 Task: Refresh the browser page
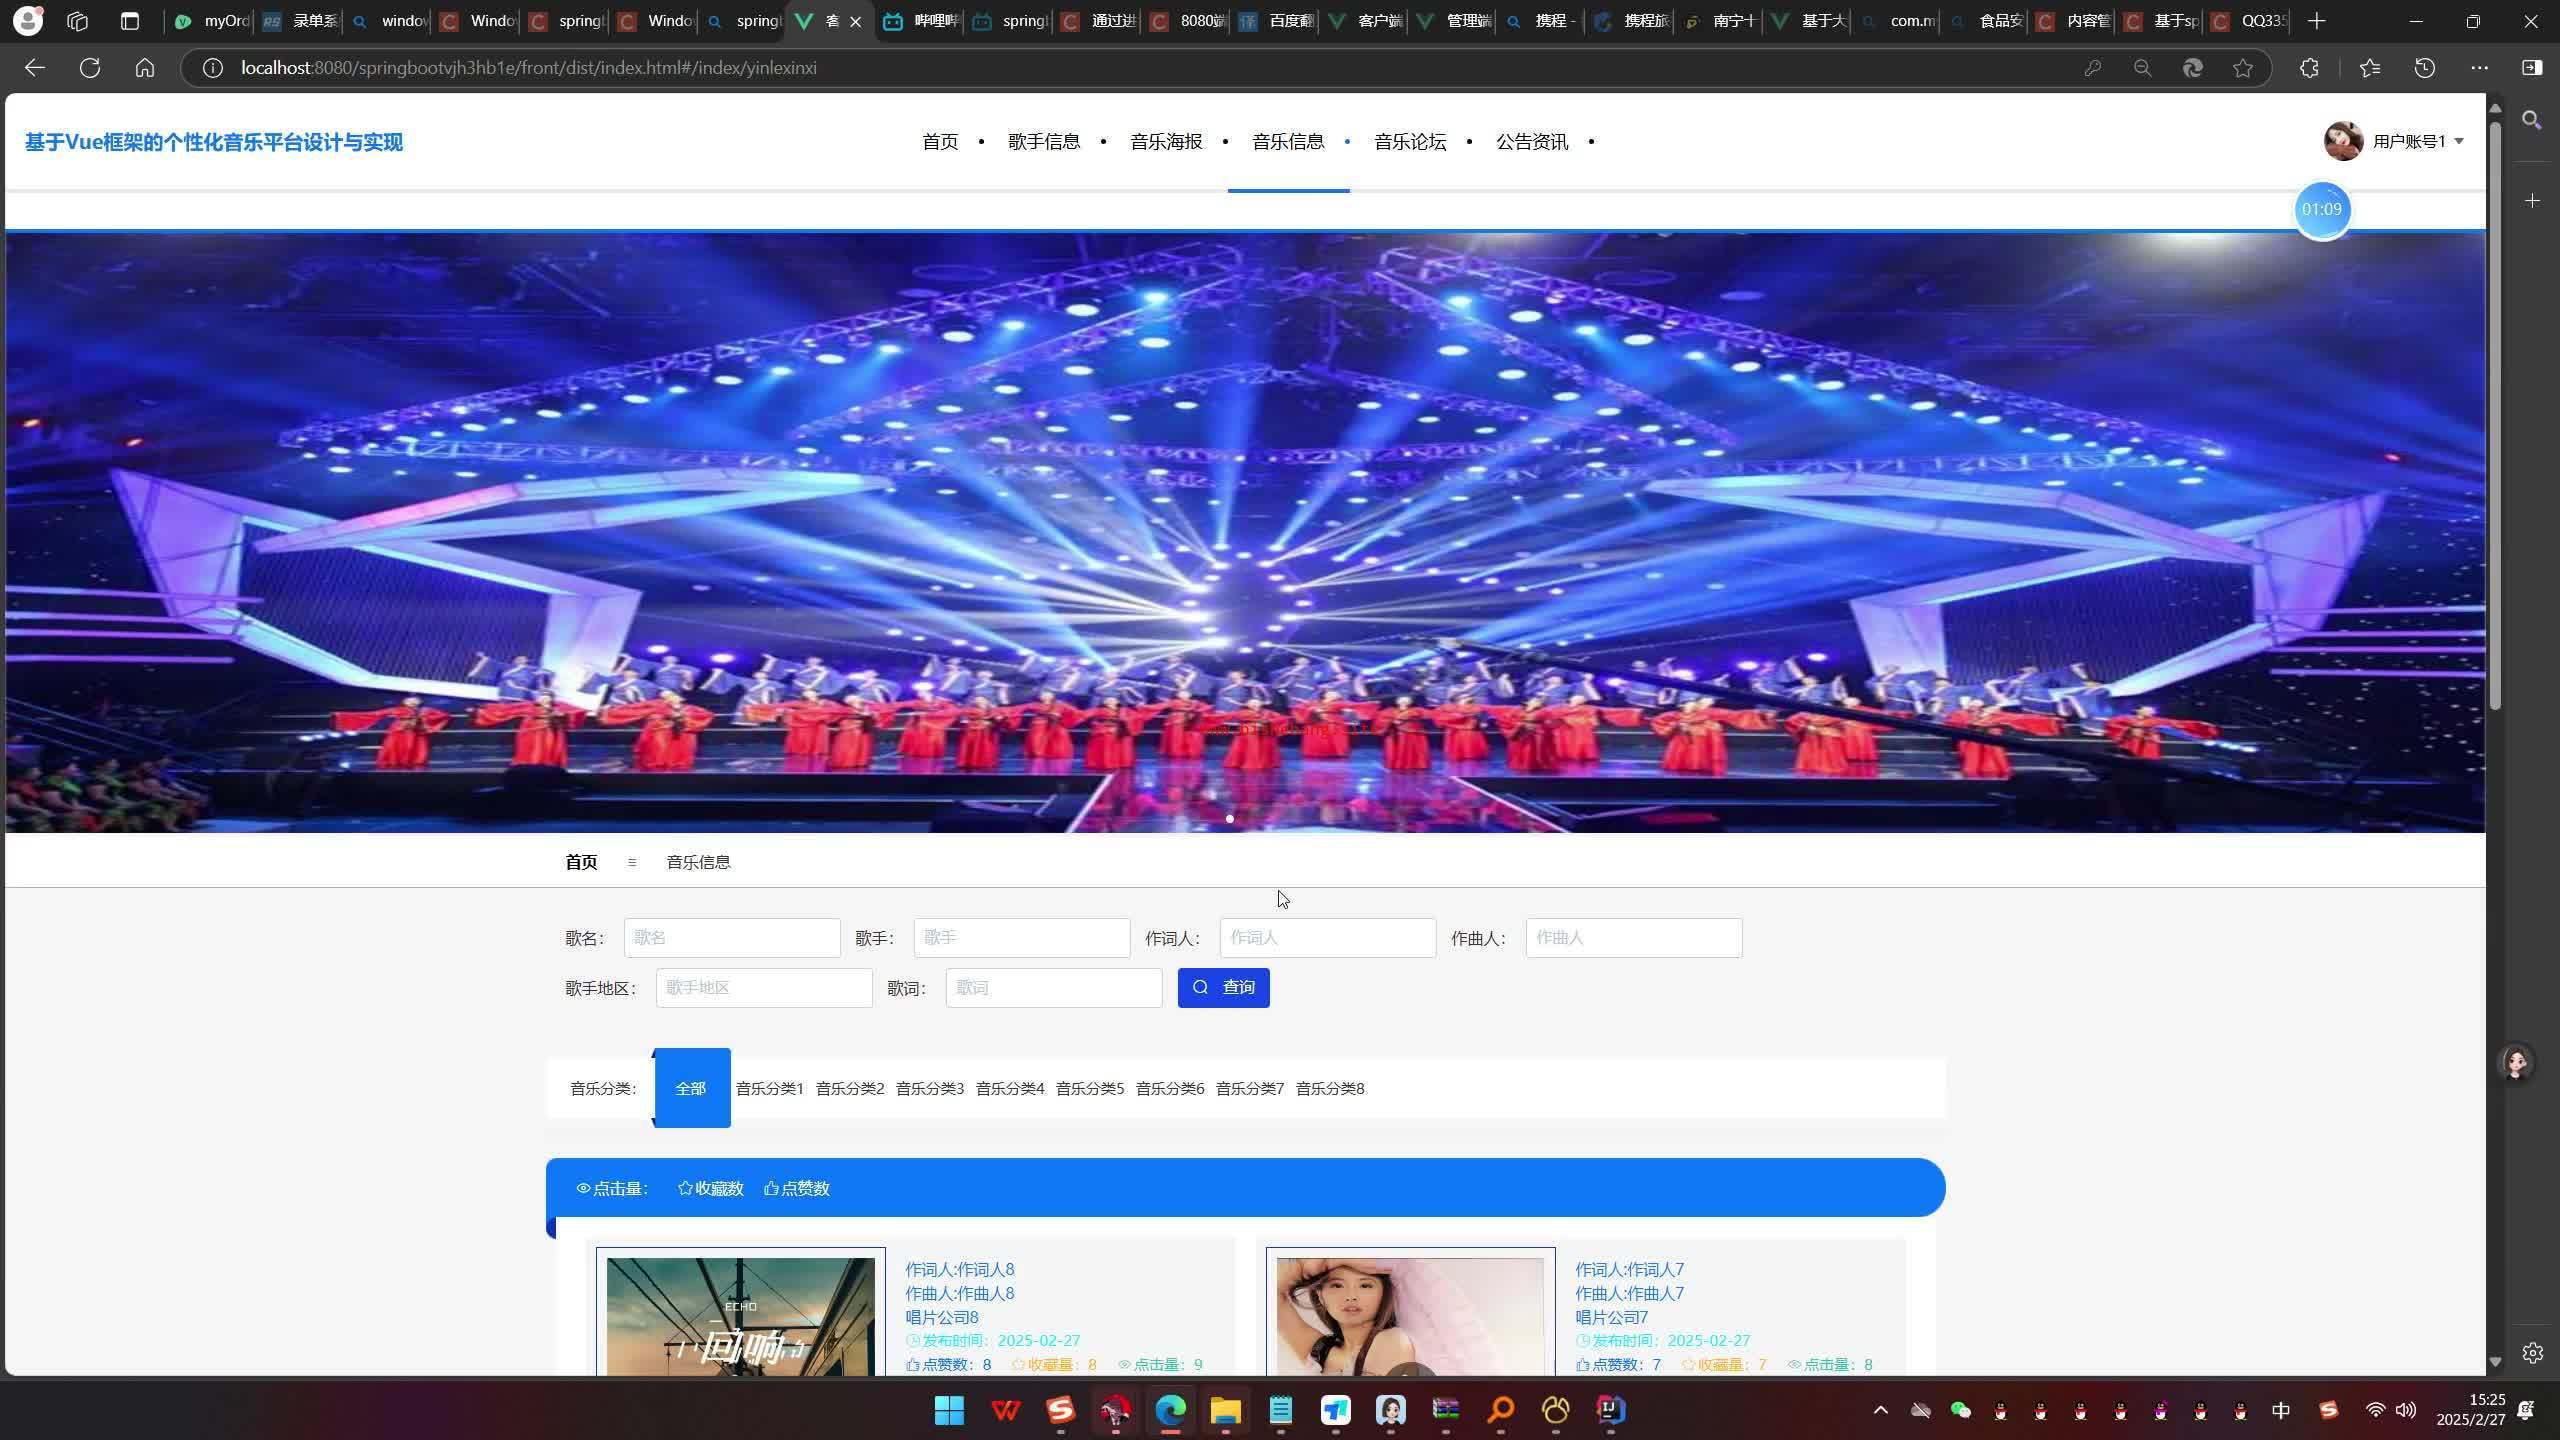[90, 68]
